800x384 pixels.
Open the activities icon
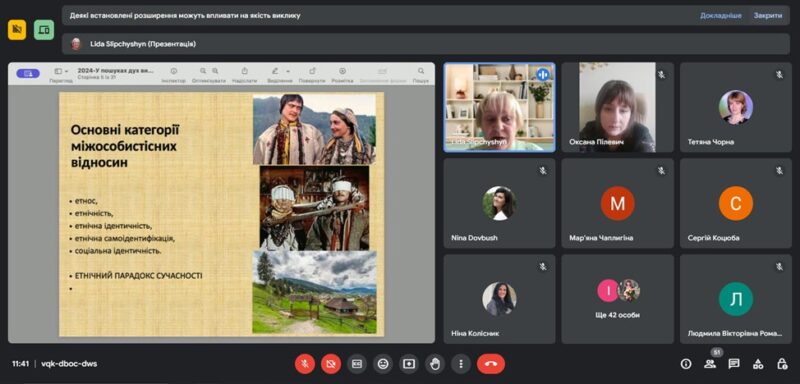758,364
